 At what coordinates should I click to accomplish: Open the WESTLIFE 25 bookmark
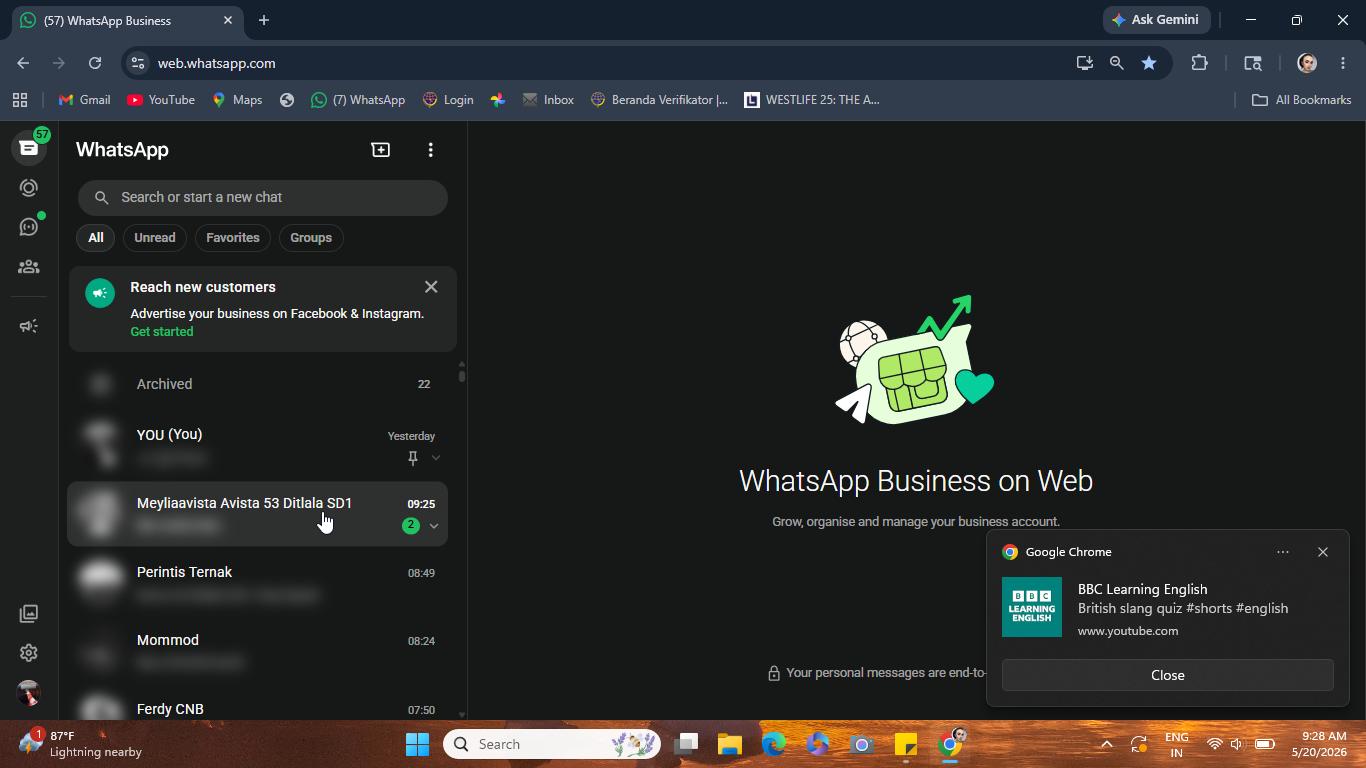click(812, 100)
